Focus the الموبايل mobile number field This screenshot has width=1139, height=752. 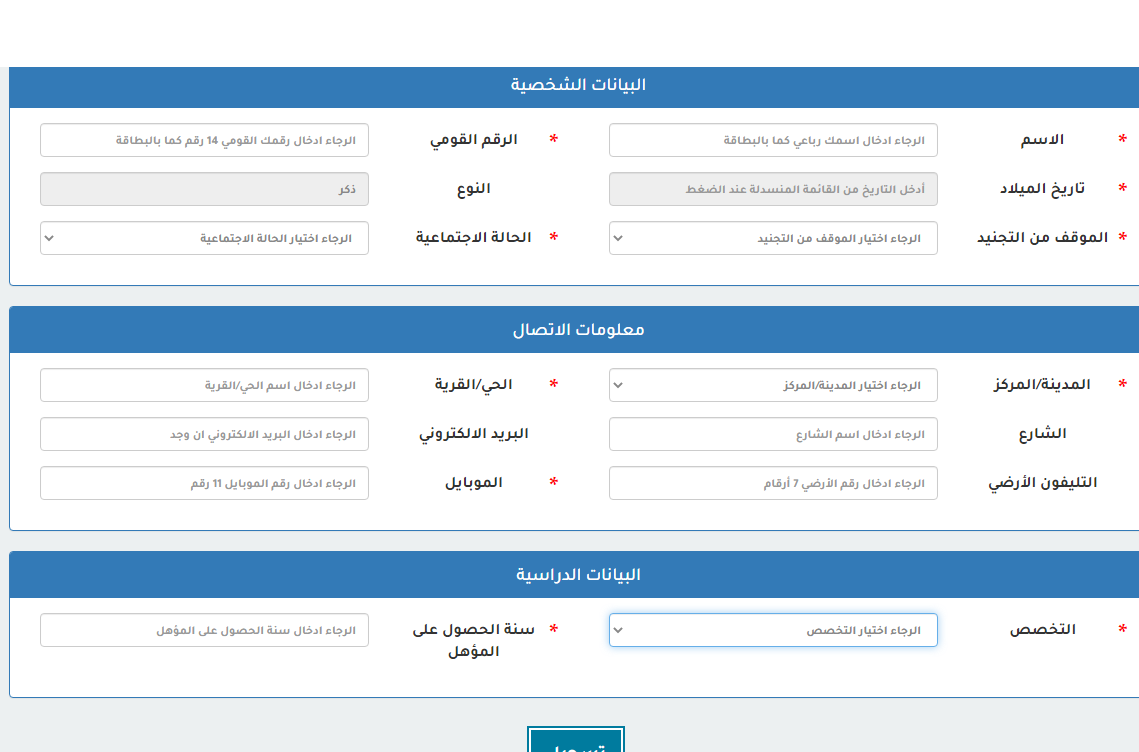[x=204, y=483]
